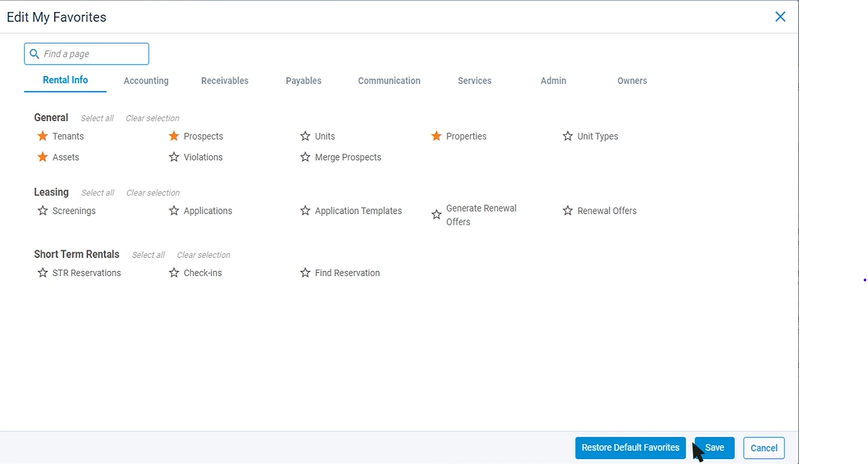This screenshot has width=868, height=464.
Task: Focus the Find a page search field
Action: pos(86,54)
